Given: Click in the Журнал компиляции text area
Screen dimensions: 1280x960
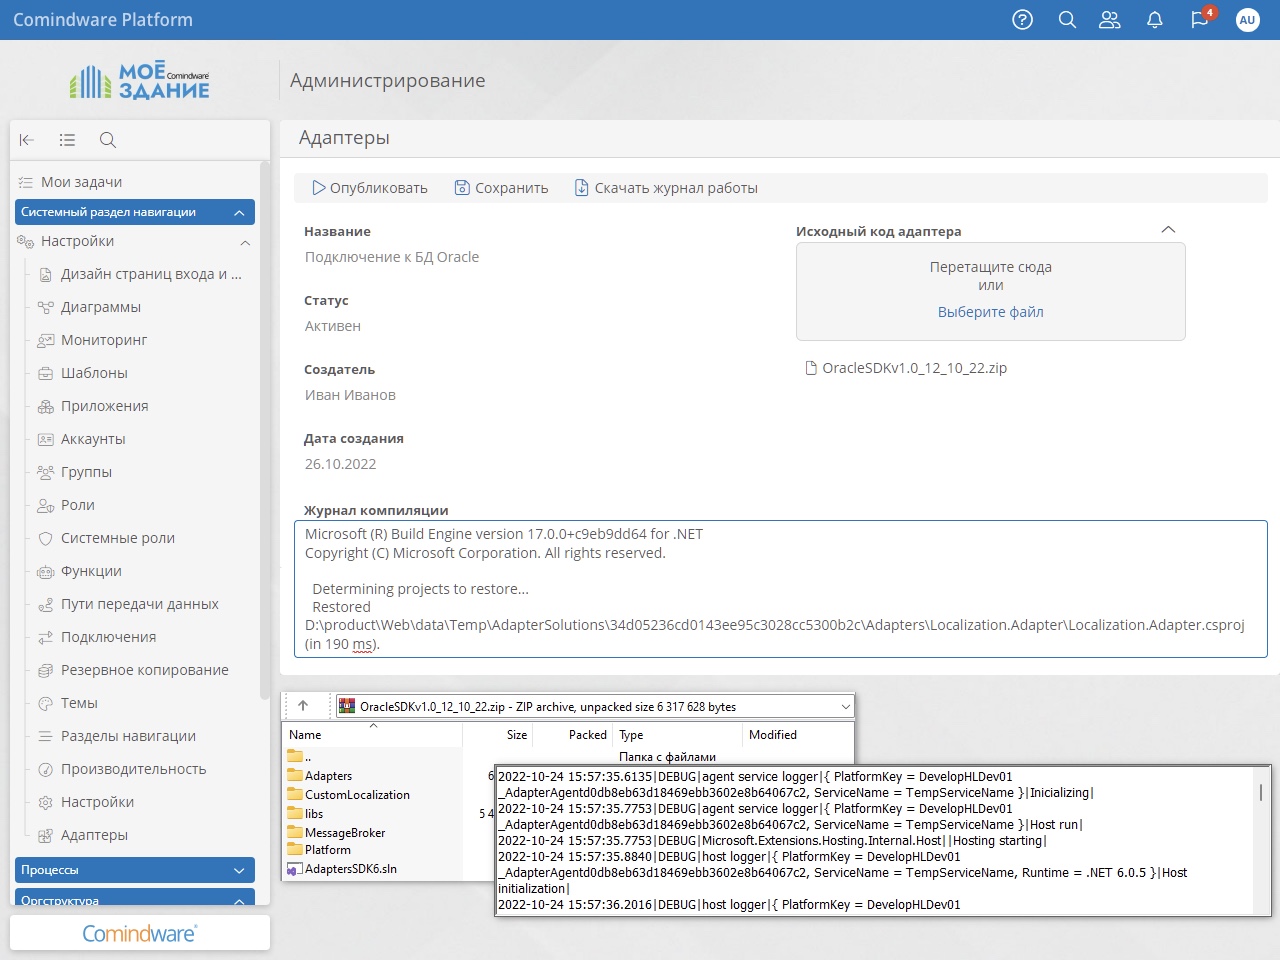Looking at the screenshot, I should pos(781,589).
